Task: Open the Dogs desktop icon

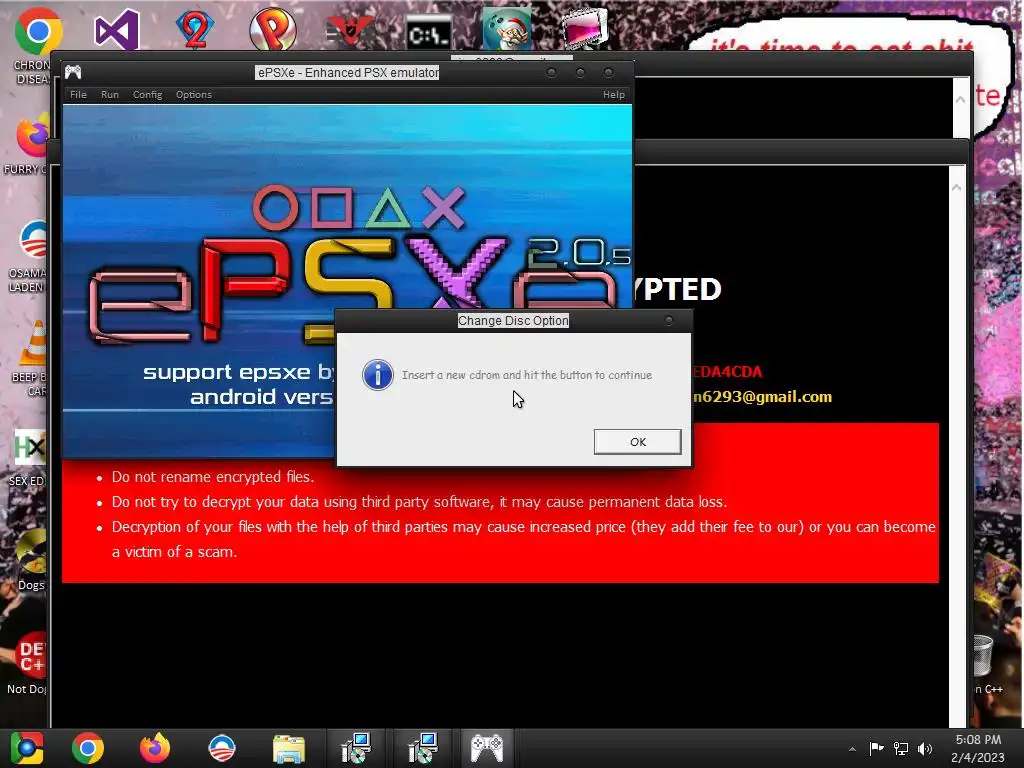Action: 31,552
